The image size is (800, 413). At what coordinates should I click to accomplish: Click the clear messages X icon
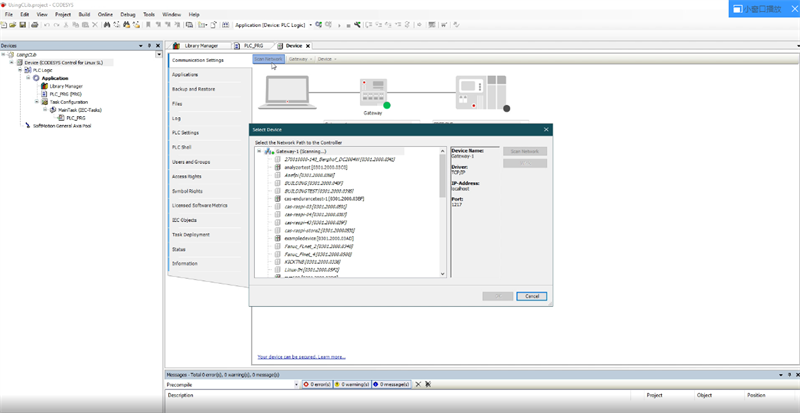418,384
